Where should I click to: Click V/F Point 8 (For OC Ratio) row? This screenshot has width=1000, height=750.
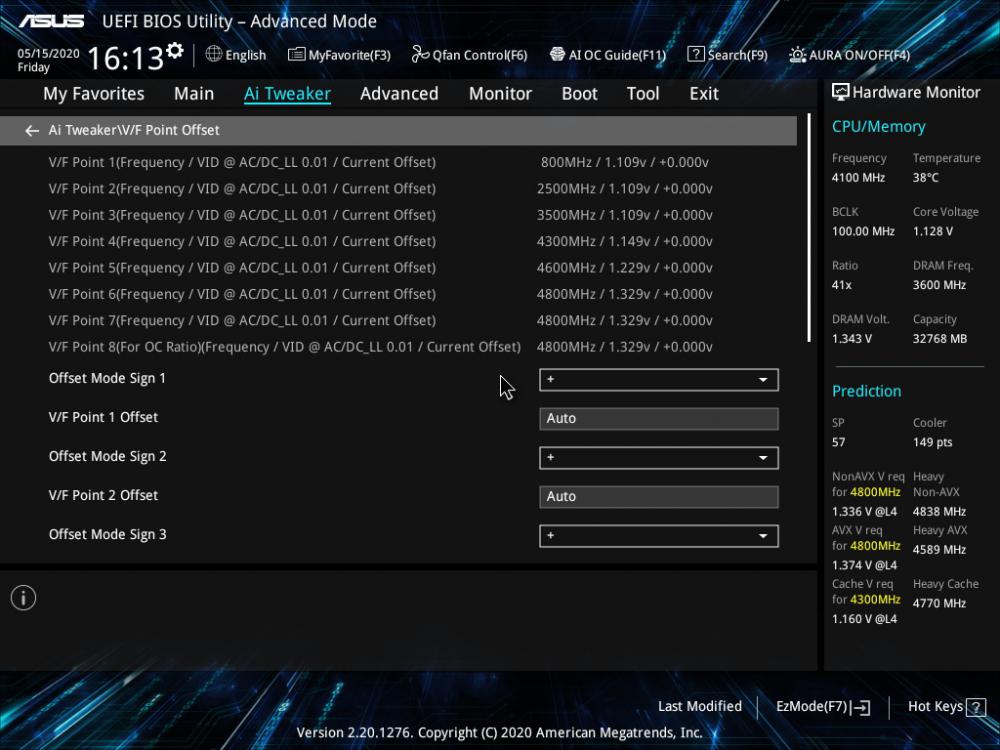pyautogui.click(x=284, y=348)
